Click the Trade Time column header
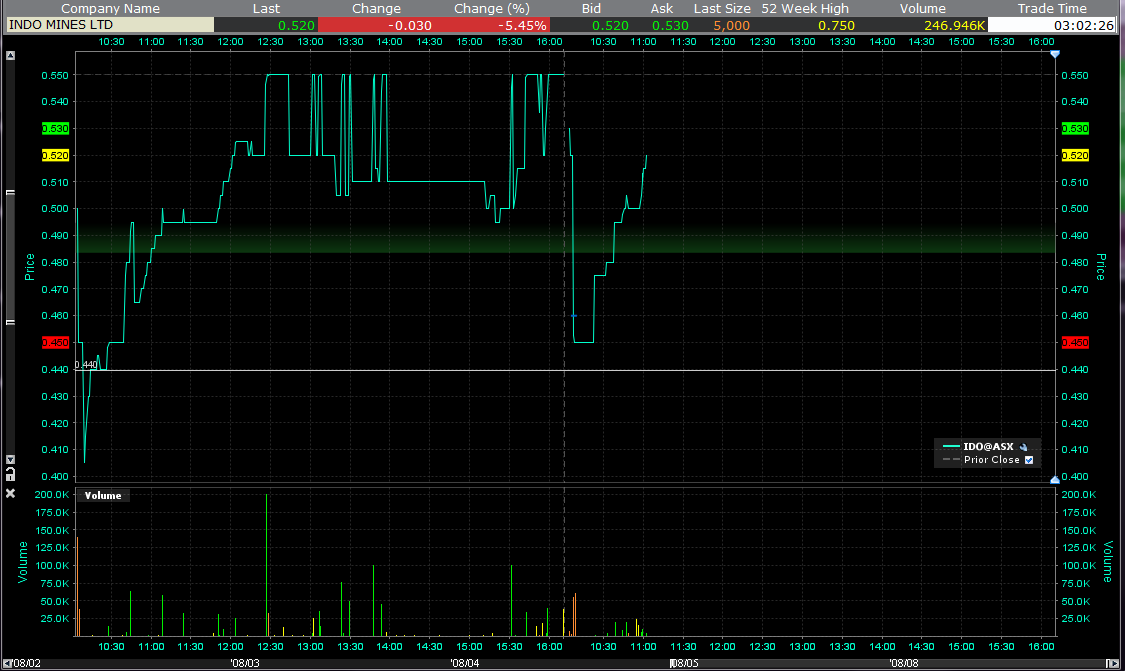The image size is (1125, 671). tap(1051, 8)
